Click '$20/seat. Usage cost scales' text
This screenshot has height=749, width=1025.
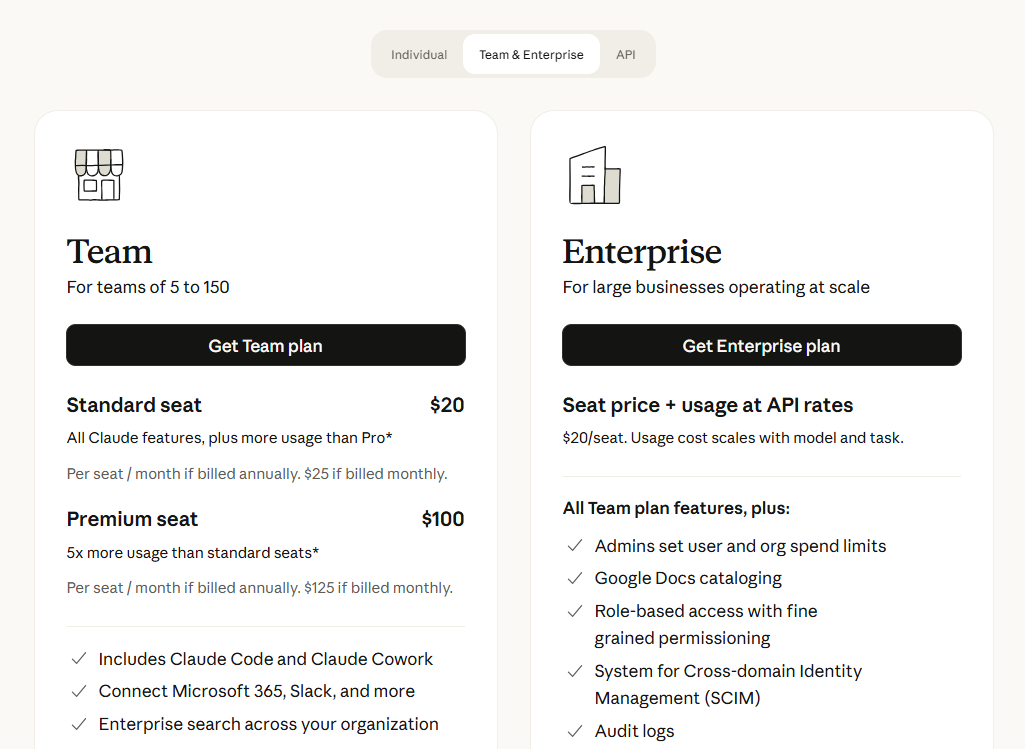(x=733, y=438)
